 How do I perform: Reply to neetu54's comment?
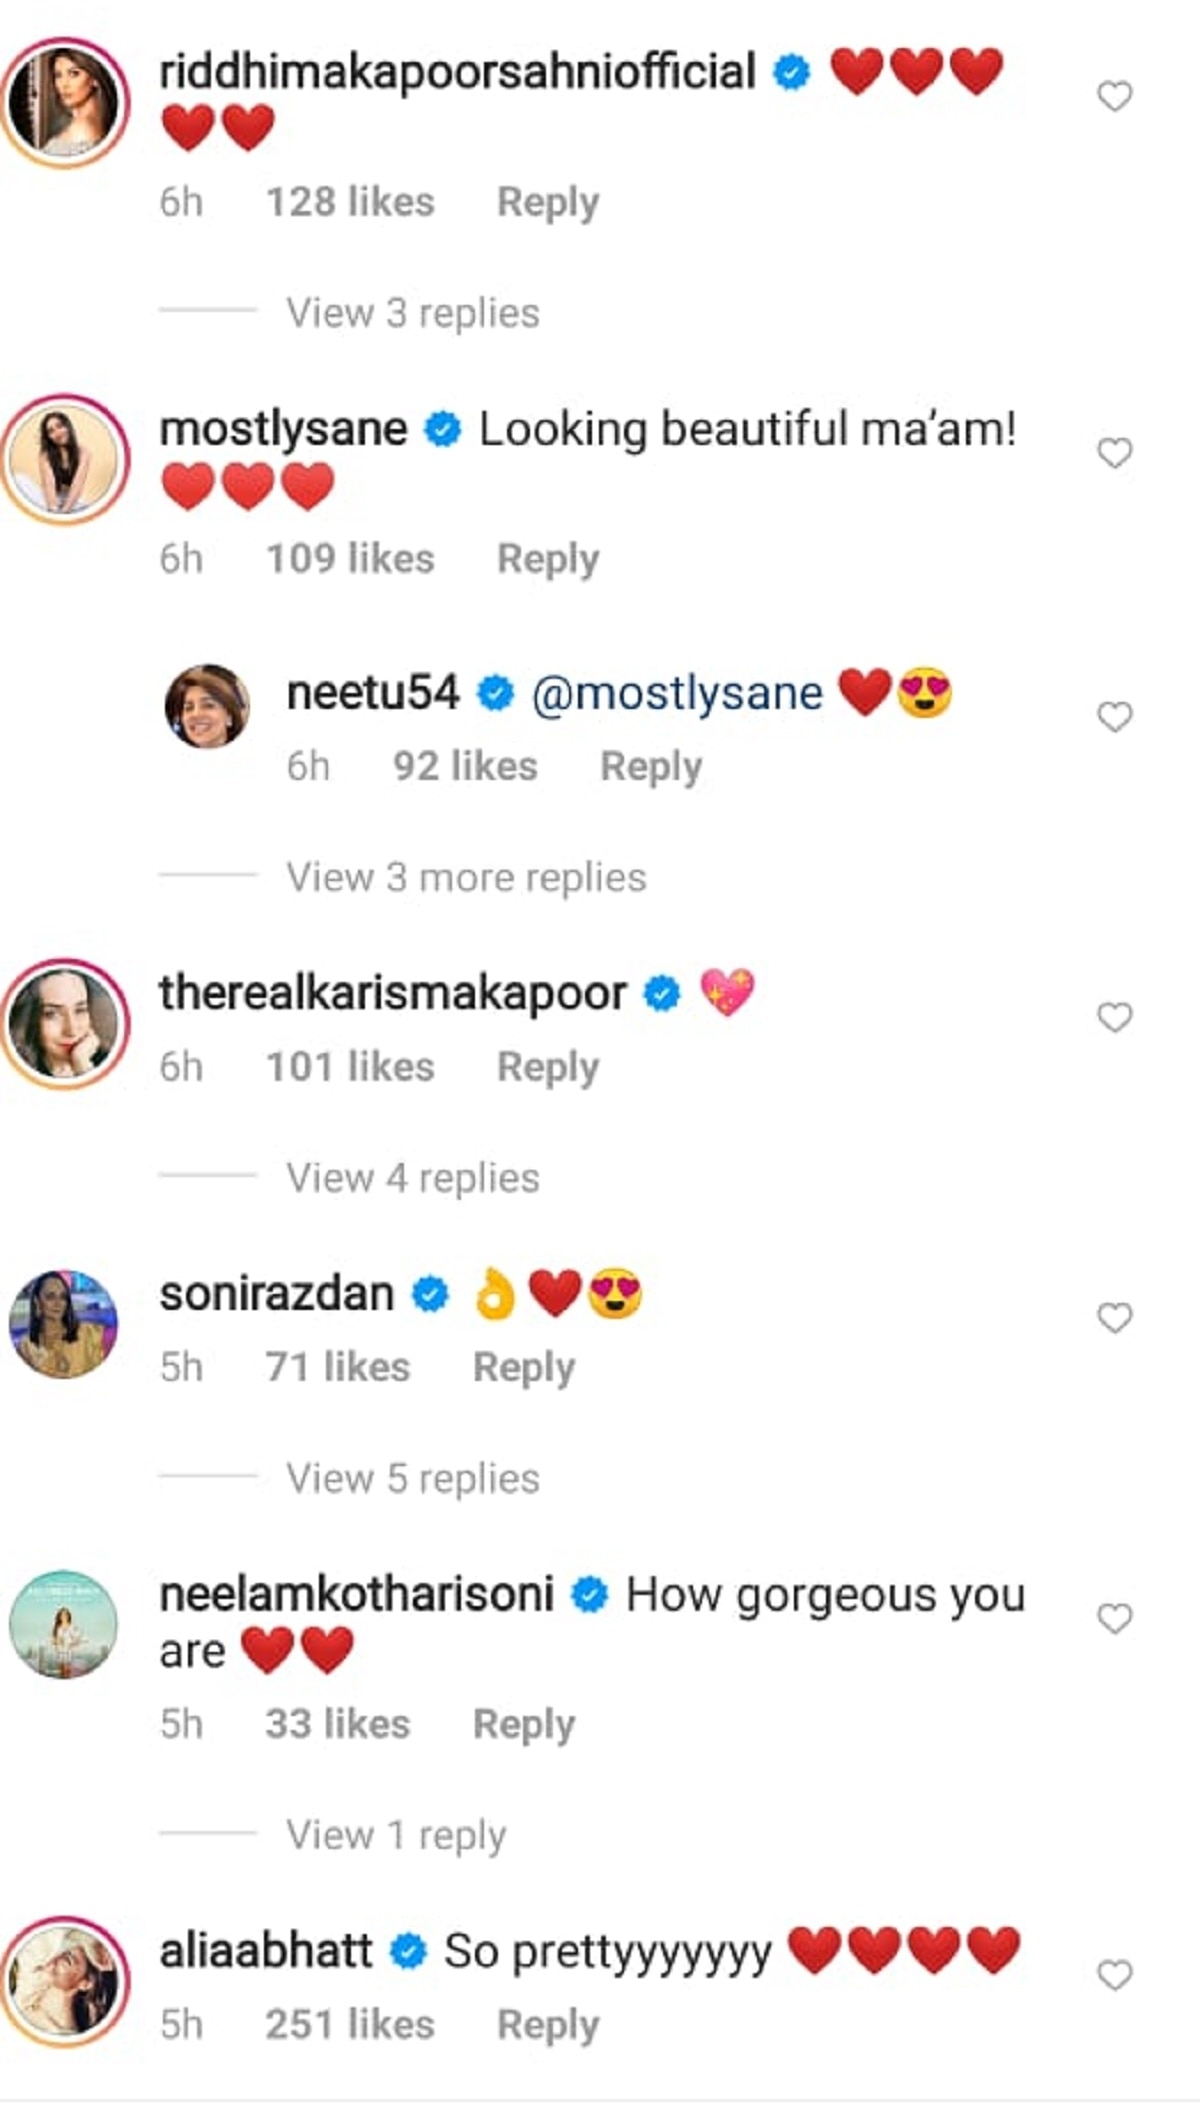[x=651, y=767]
